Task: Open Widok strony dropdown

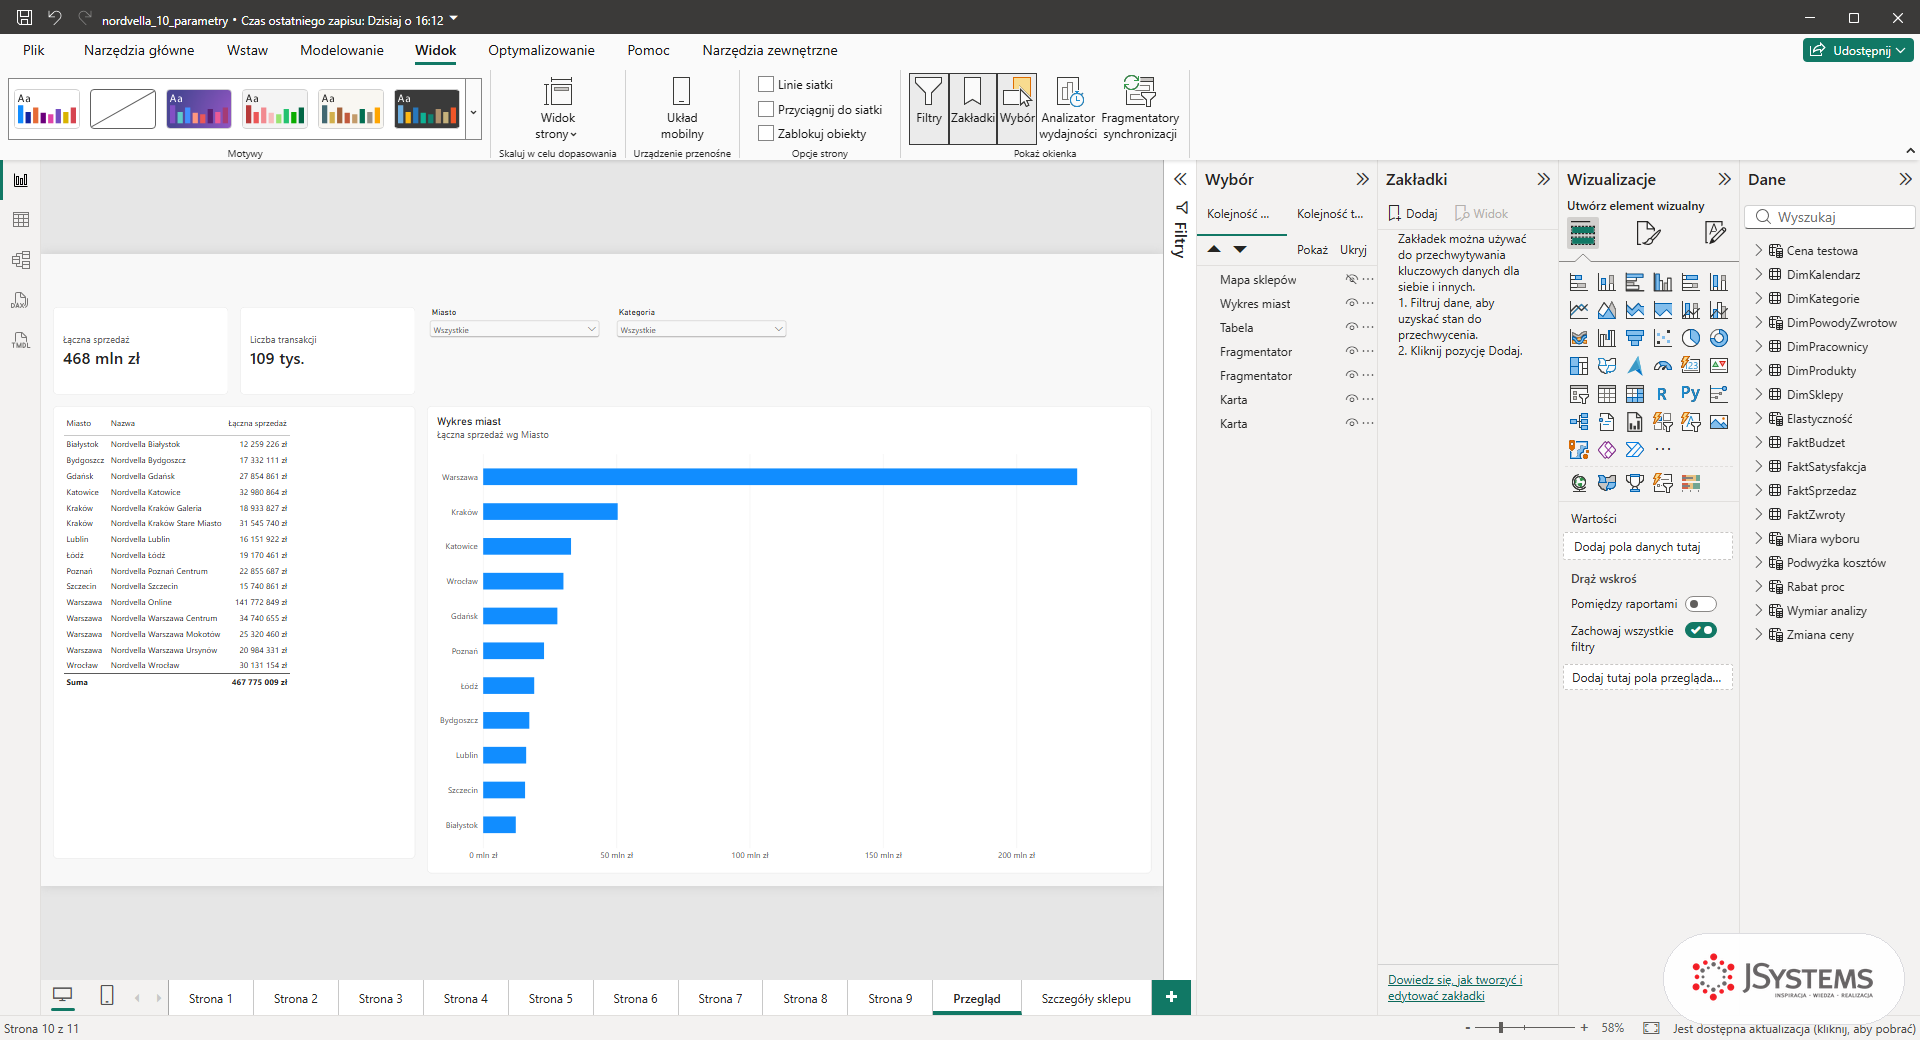Action: 557,108
